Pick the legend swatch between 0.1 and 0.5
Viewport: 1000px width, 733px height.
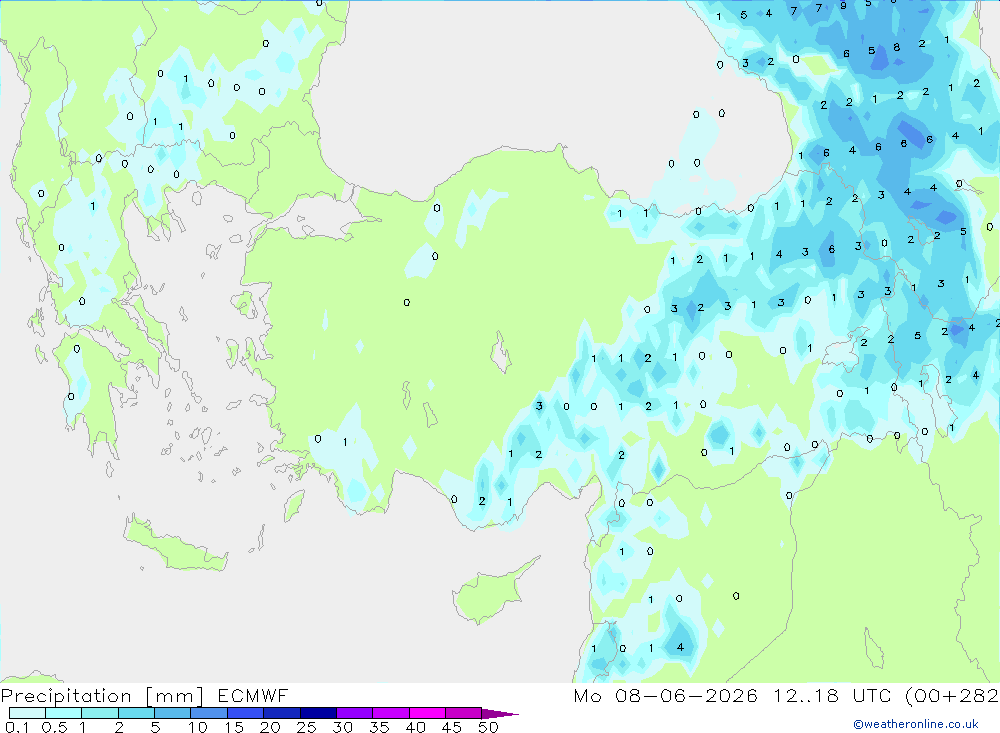click(27, 713)
